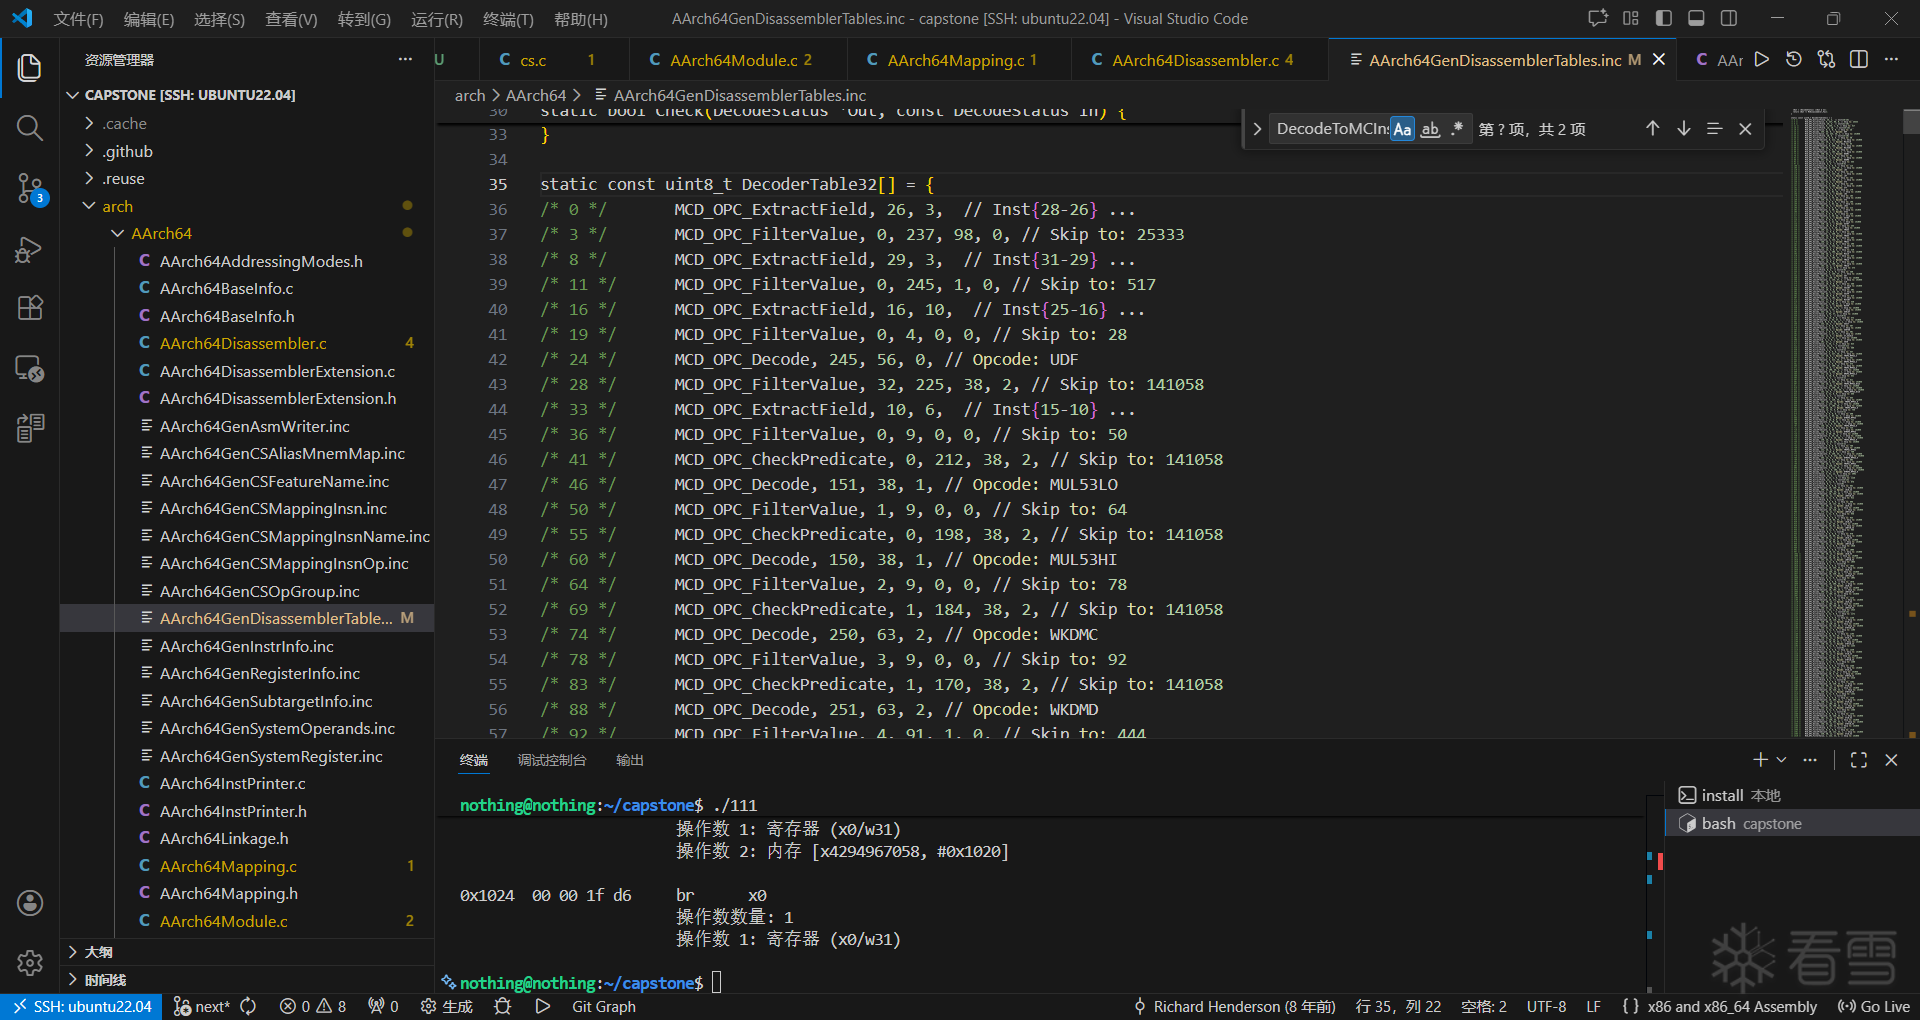1920x1020 pixels.
Task: Open editor More Actions ellipsis
Action: (x=1891, y=60)
